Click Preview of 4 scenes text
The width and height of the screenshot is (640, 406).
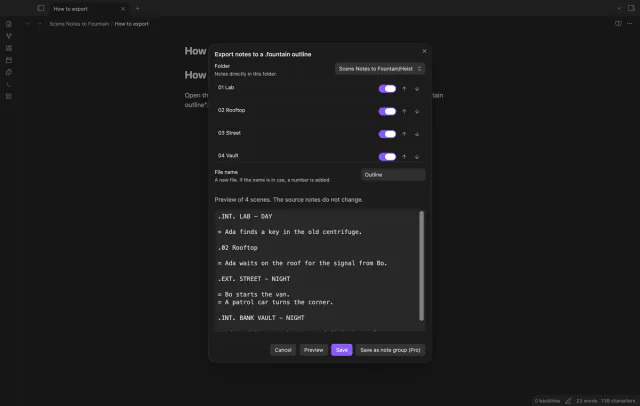click(289, 200)
